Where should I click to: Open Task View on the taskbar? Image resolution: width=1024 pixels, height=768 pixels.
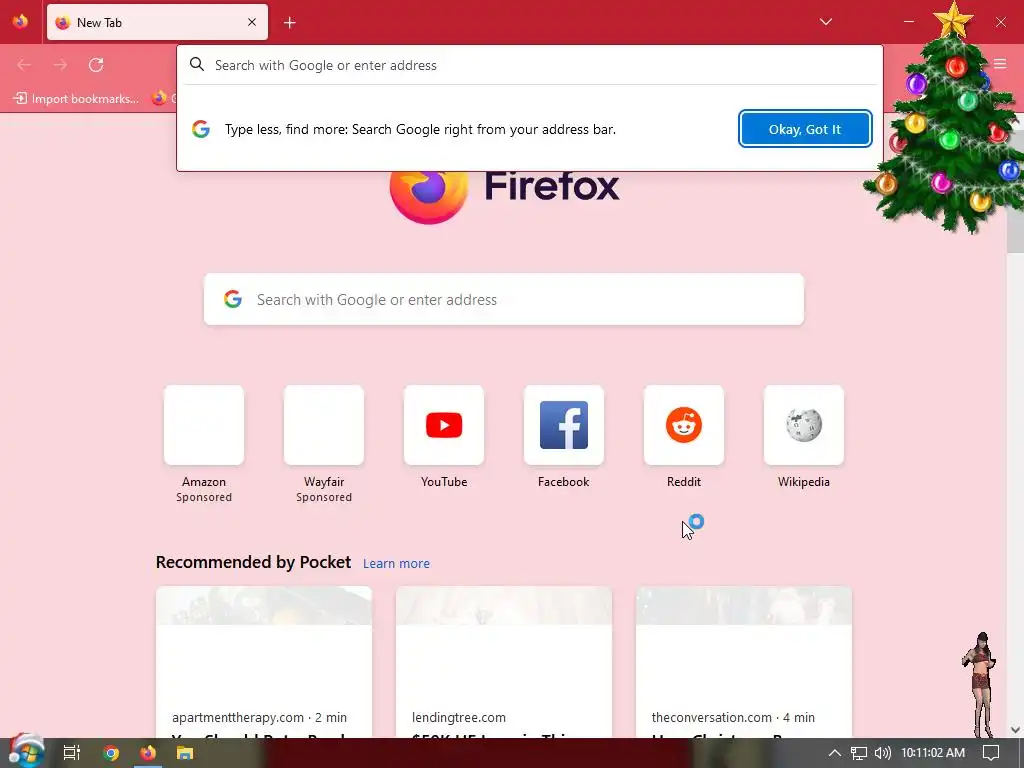click(72, 753)
